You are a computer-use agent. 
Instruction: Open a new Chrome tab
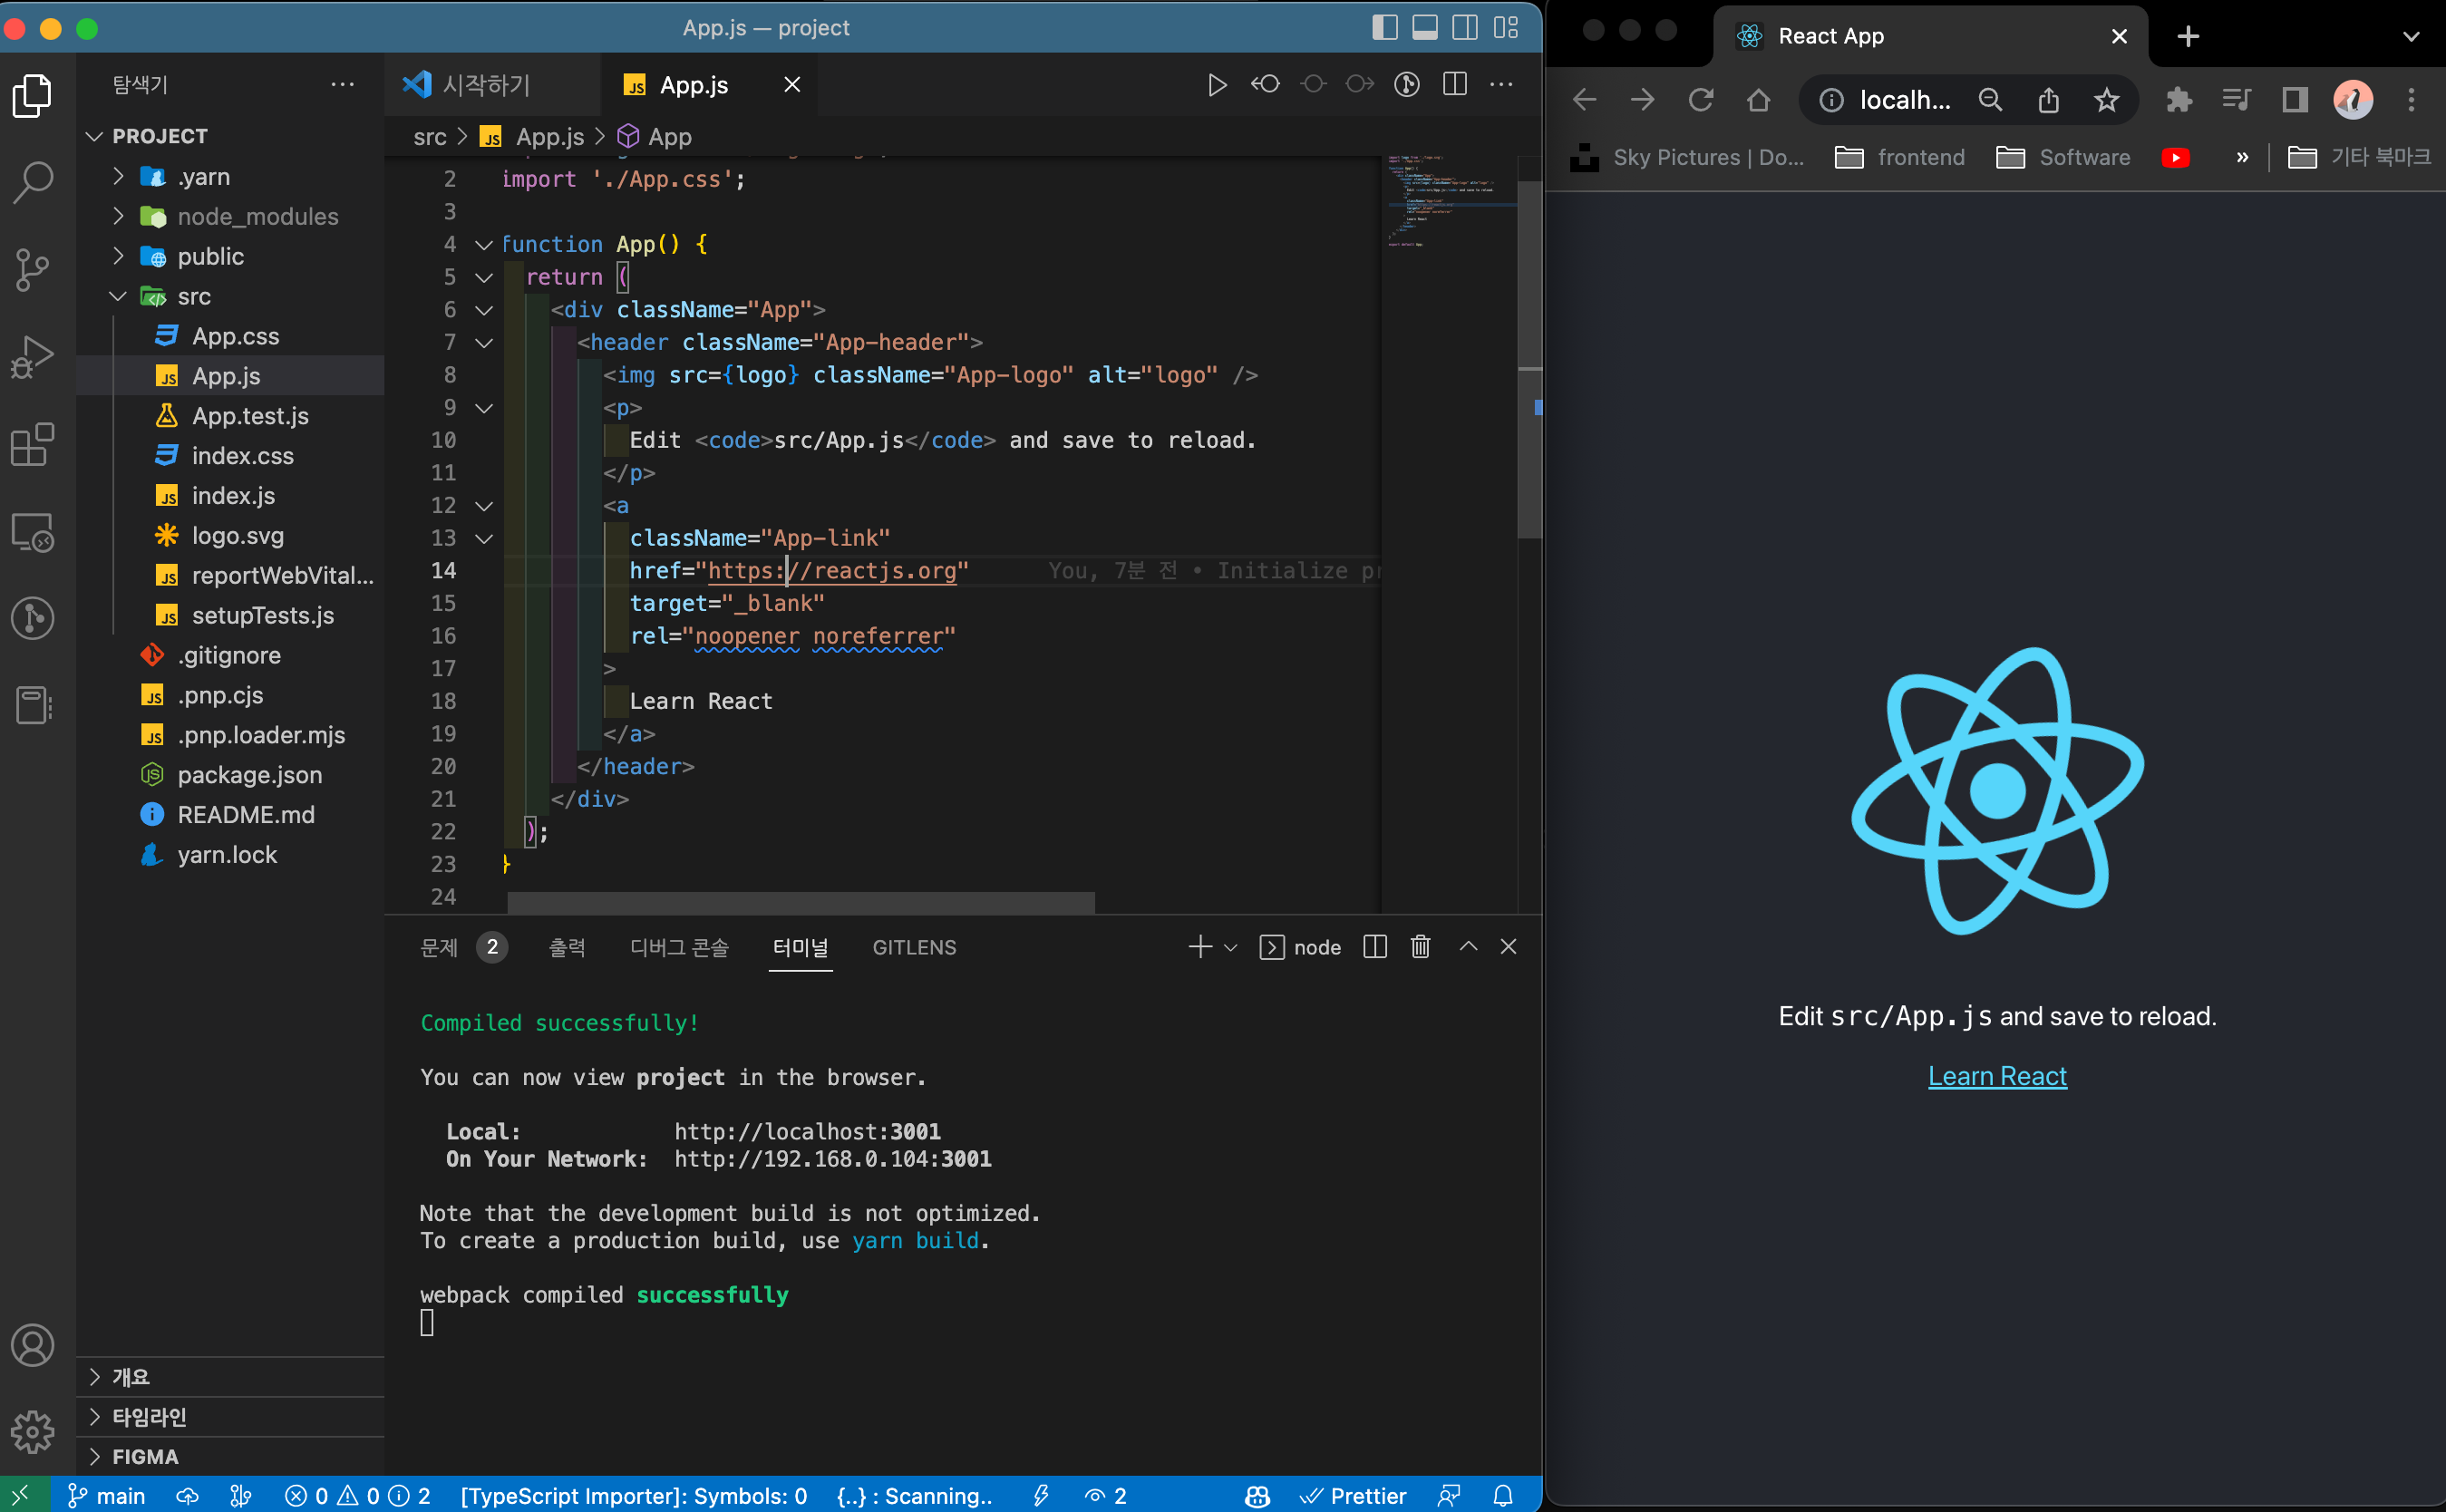[x=2187, y=36]
